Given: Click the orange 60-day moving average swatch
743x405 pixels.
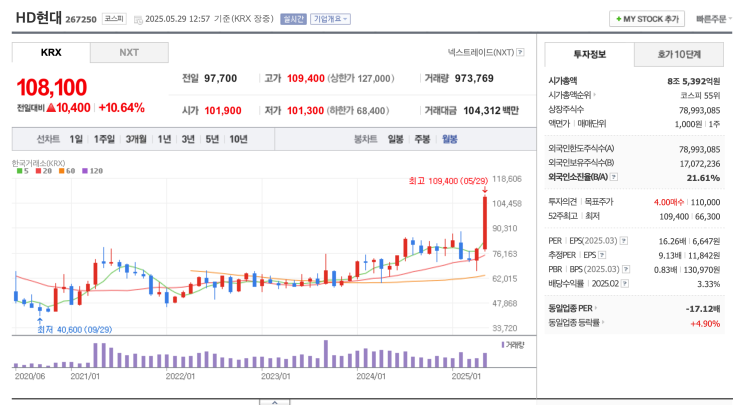Looking at the screenshot, I should click(x=62, y=171).
